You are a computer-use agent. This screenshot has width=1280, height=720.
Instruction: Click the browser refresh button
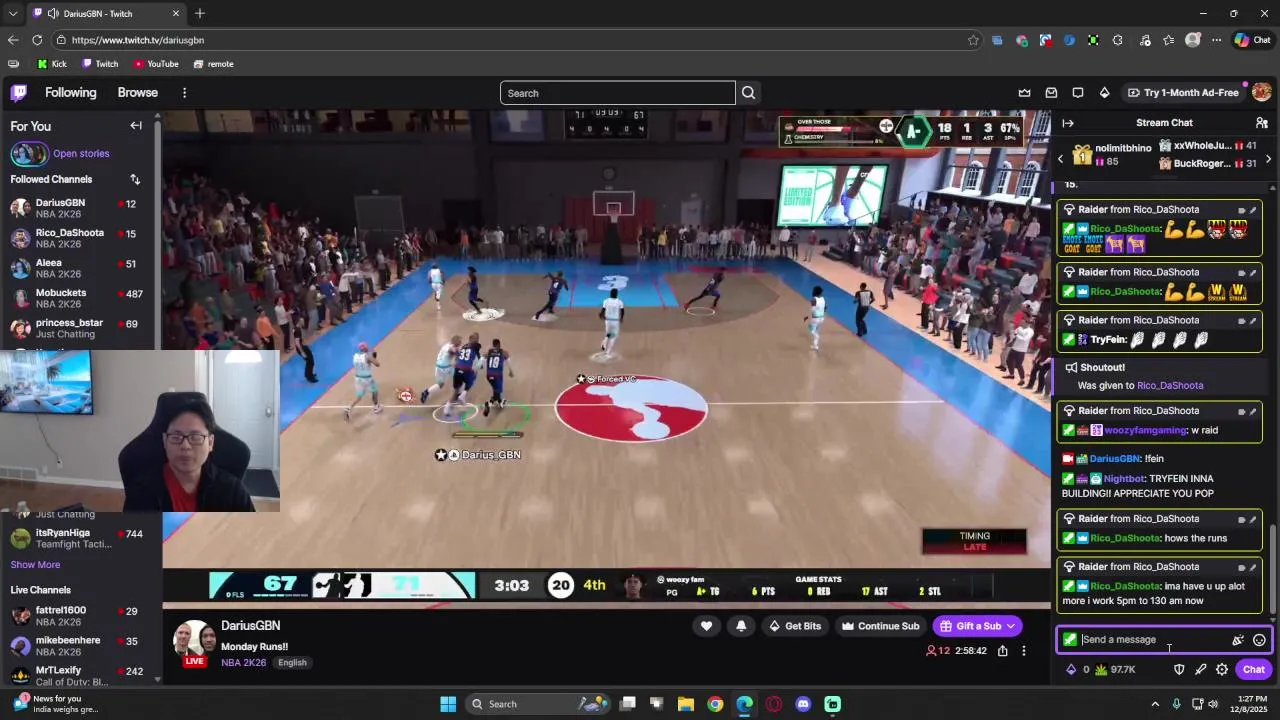37,40
